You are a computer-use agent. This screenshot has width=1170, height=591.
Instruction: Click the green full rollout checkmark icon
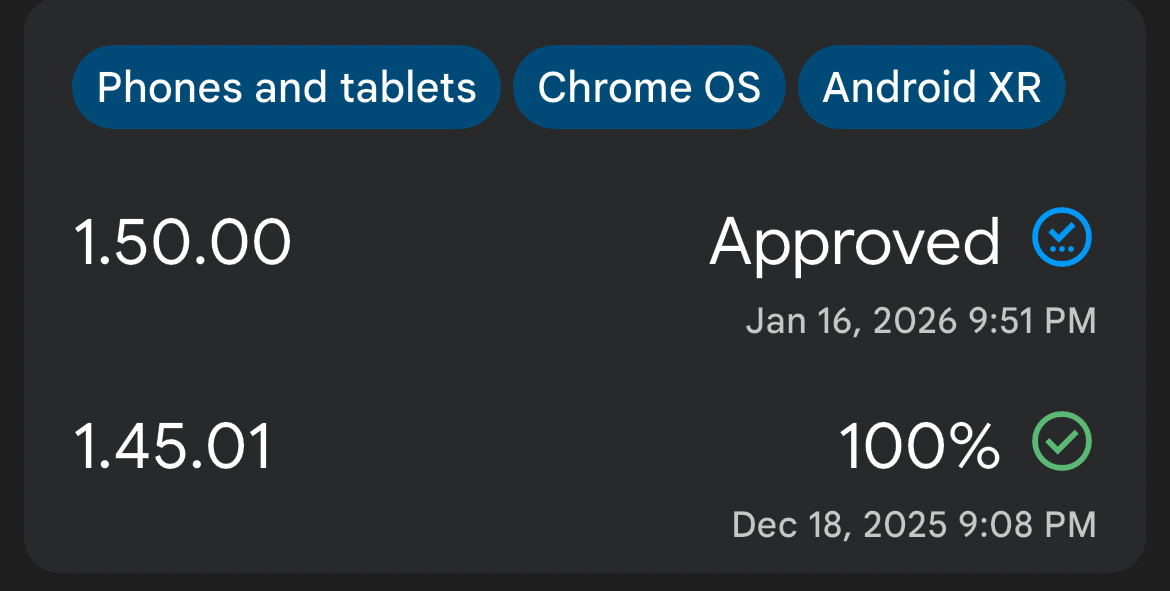point(1062,441)
